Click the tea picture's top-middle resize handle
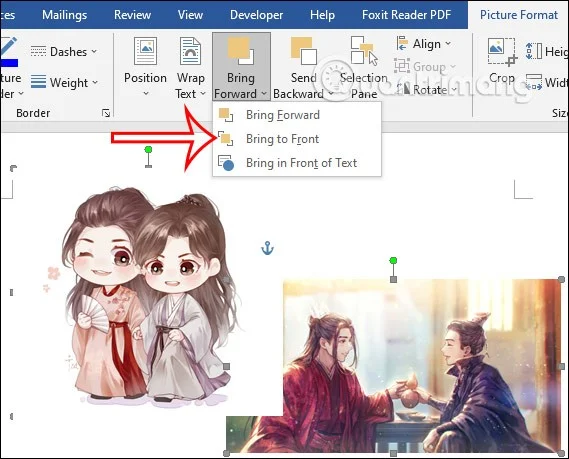Image resolution: width=569 pixels, height=459 pixels. coord(393,279)
